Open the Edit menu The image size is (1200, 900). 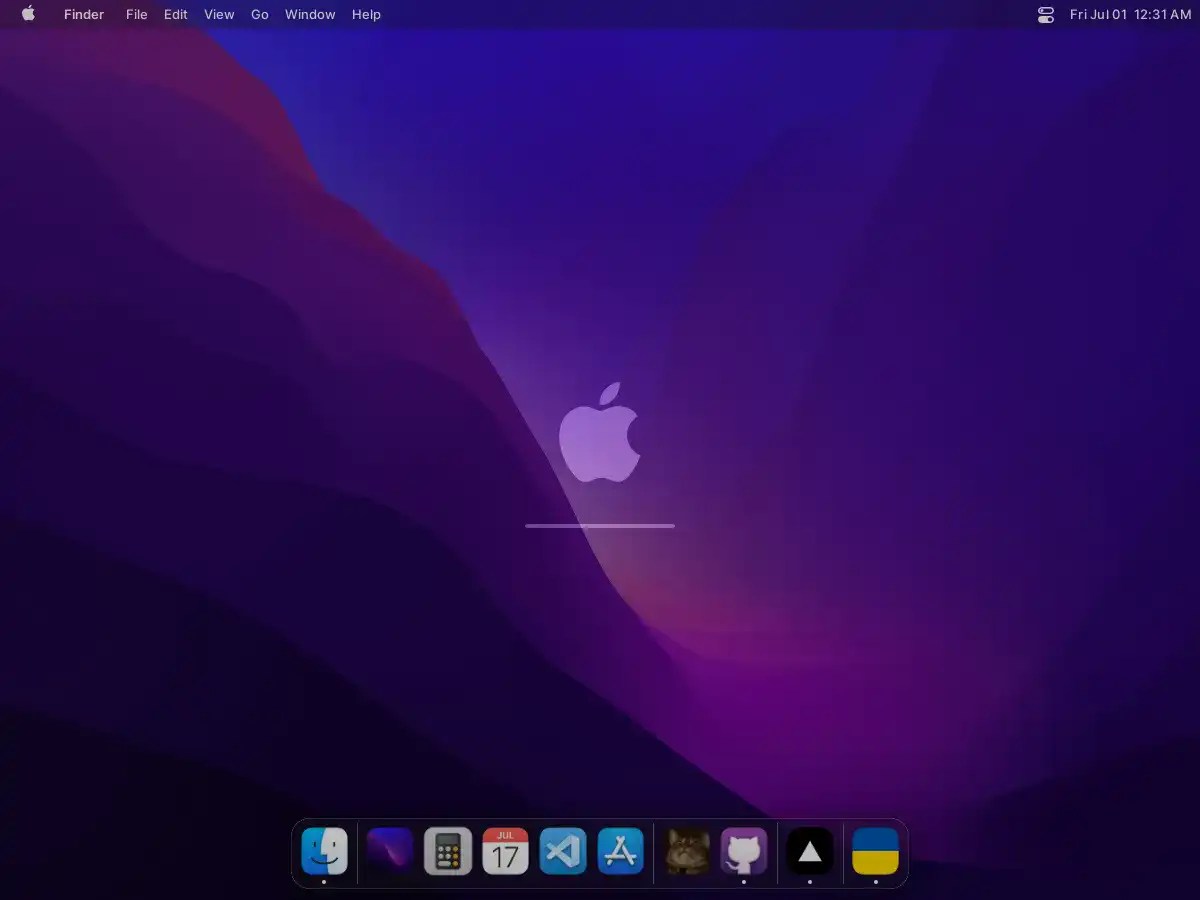(x=176, y=14)
